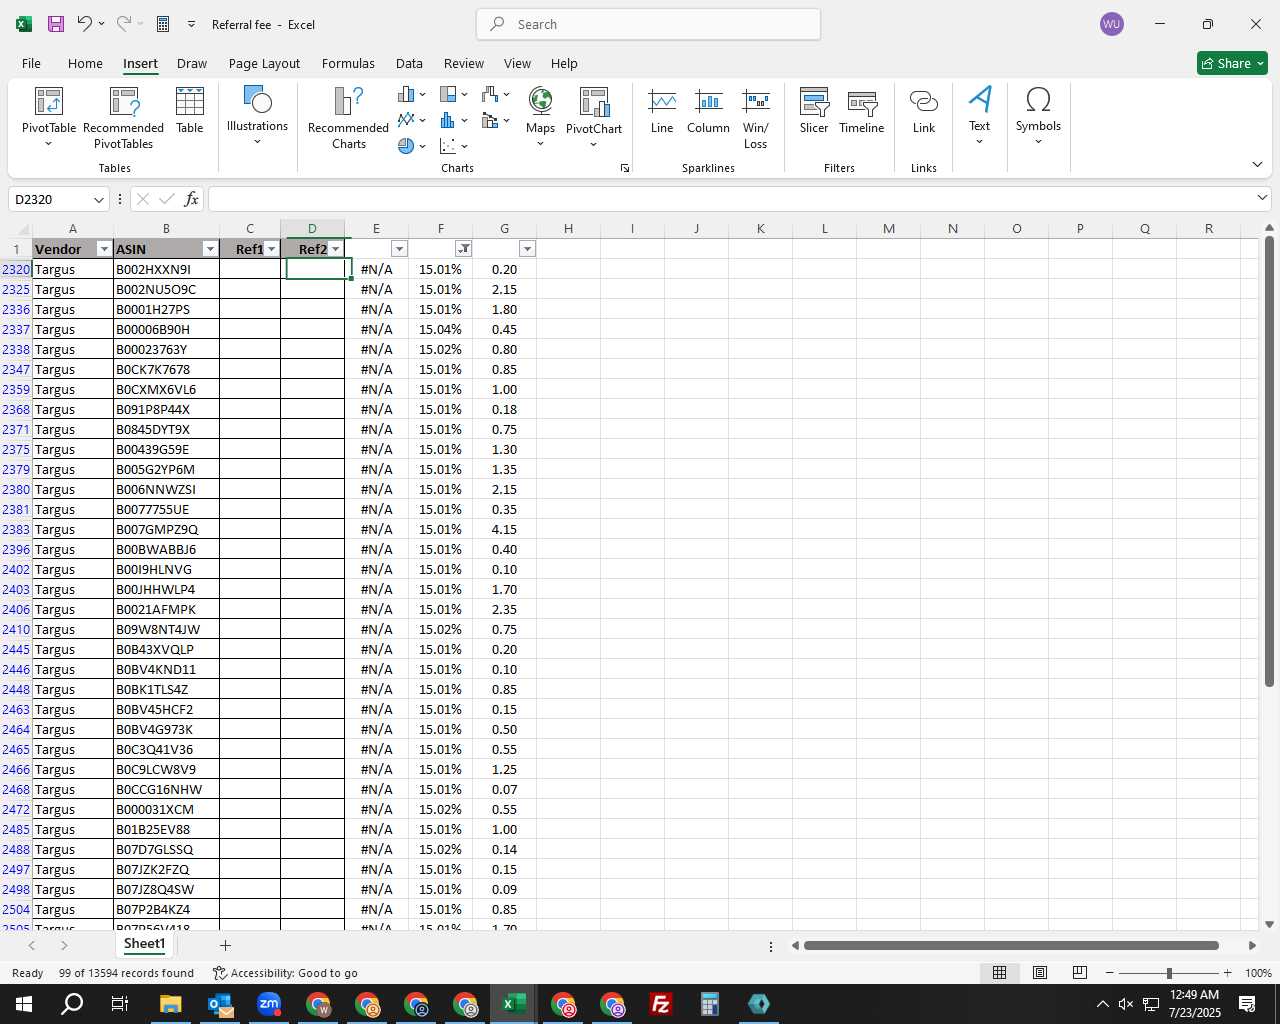Collapse the ribbon with the chevron

[x=1257, y=164]
